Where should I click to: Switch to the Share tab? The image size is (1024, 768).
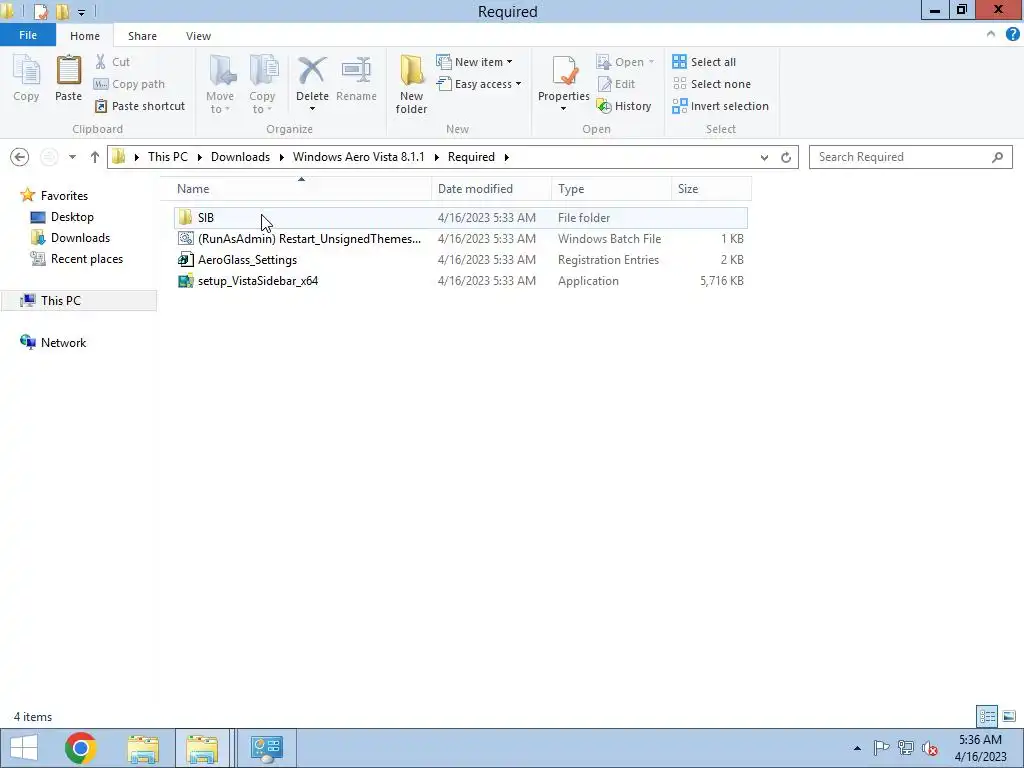pyautogui.click(x=142, y=36)
